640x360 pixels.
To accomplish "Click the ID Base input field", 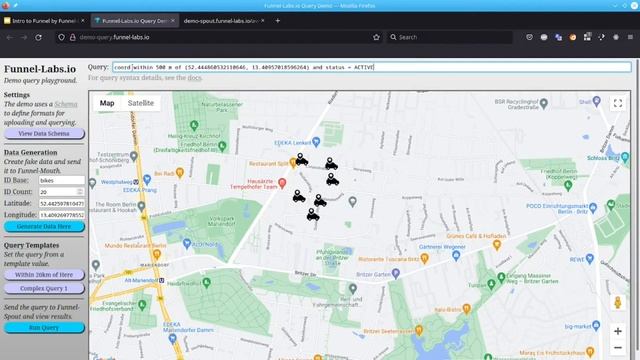I will pyautogui.click(x=62, y=180).
